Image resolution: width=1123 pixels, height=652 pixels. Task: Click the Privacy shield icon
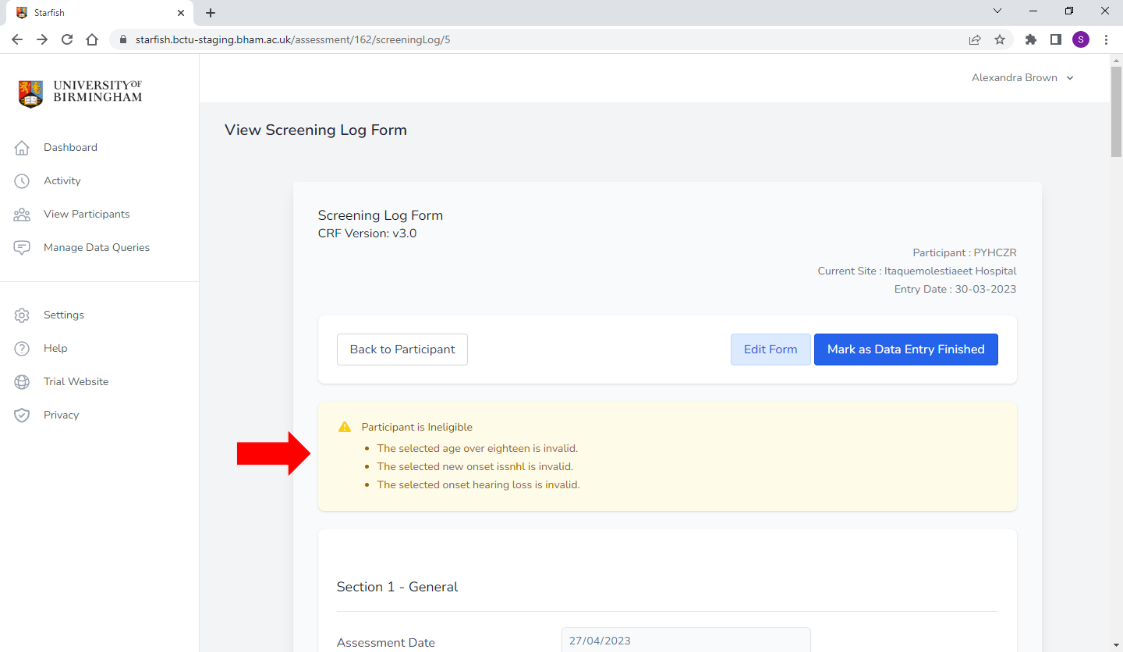coord(22,415)
